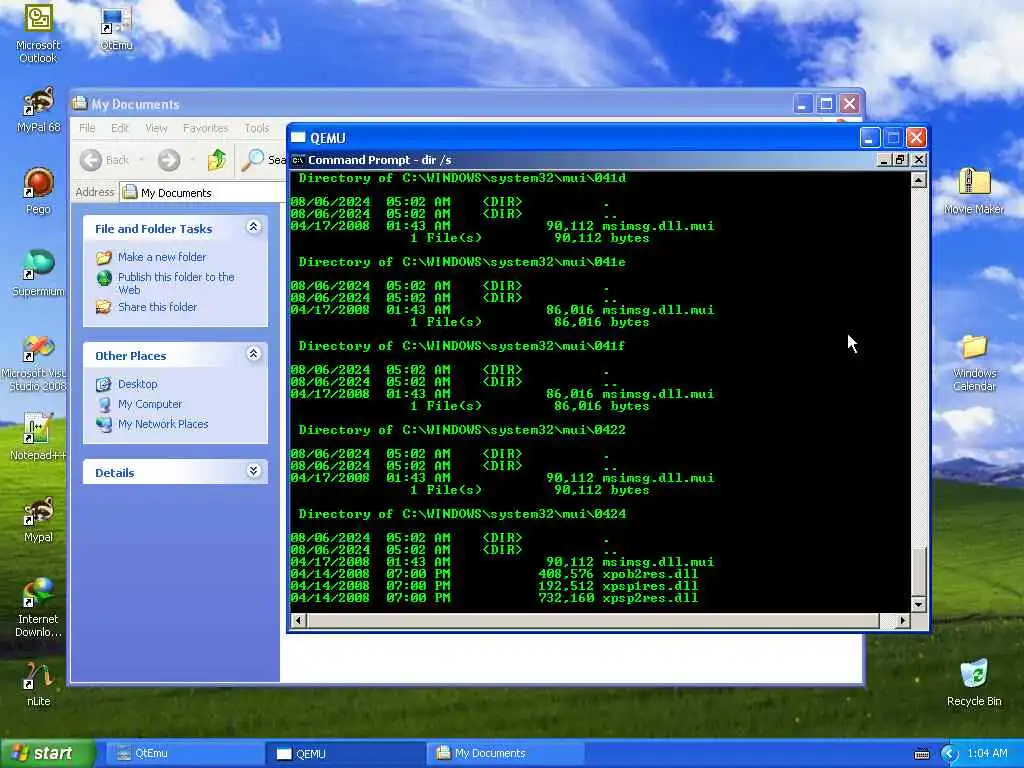1024x768 pixels.
Task: Click the Command Prompt system menu icon
Action: (298, 160)
